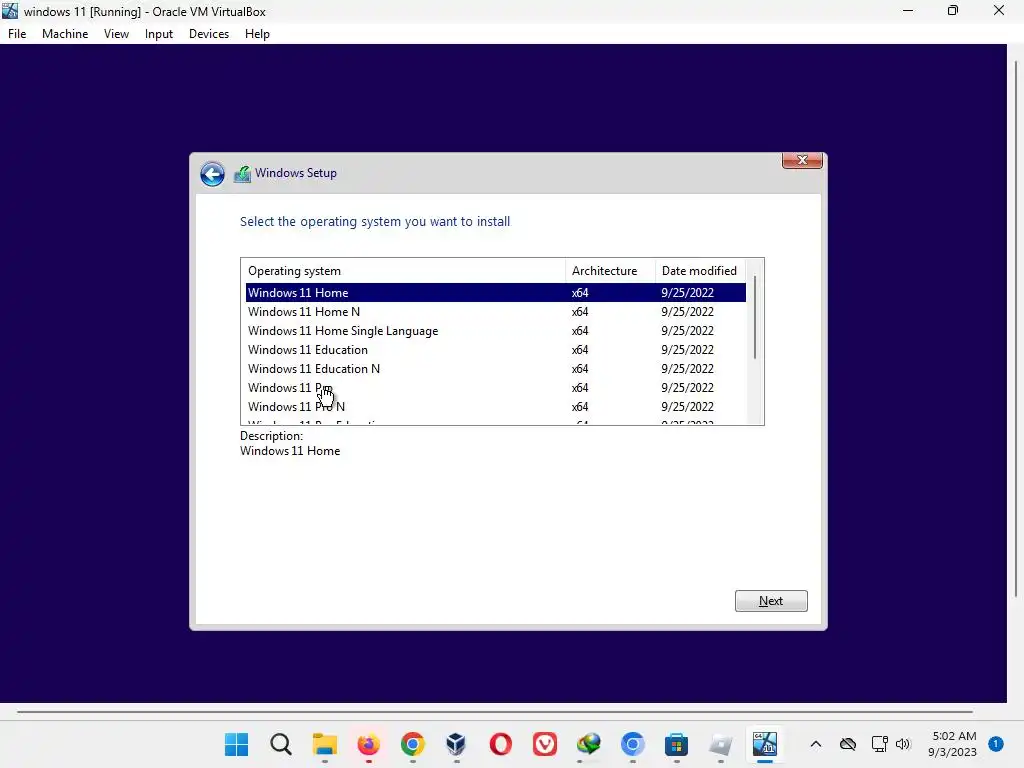Open the clock showing 5:02 AM
Screen dimensions: 1024x768
(952, 744)
